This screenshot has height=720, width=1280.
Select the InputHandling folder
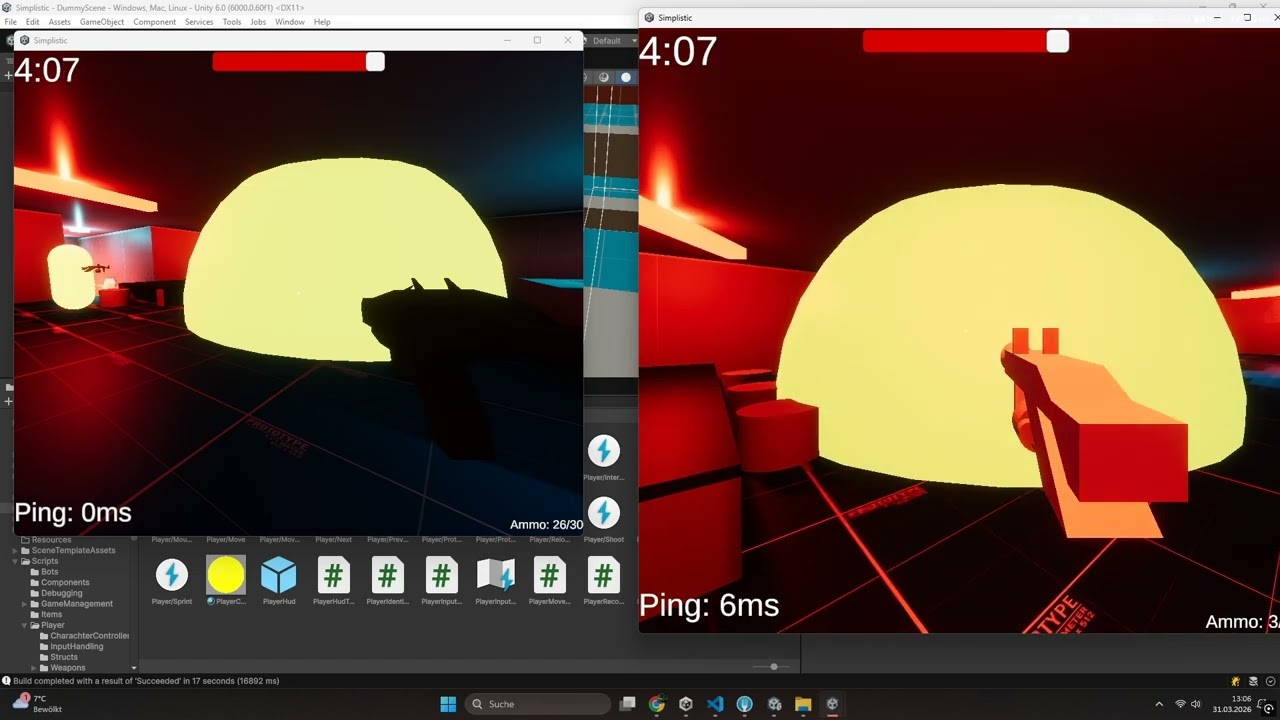pos(76,646)
